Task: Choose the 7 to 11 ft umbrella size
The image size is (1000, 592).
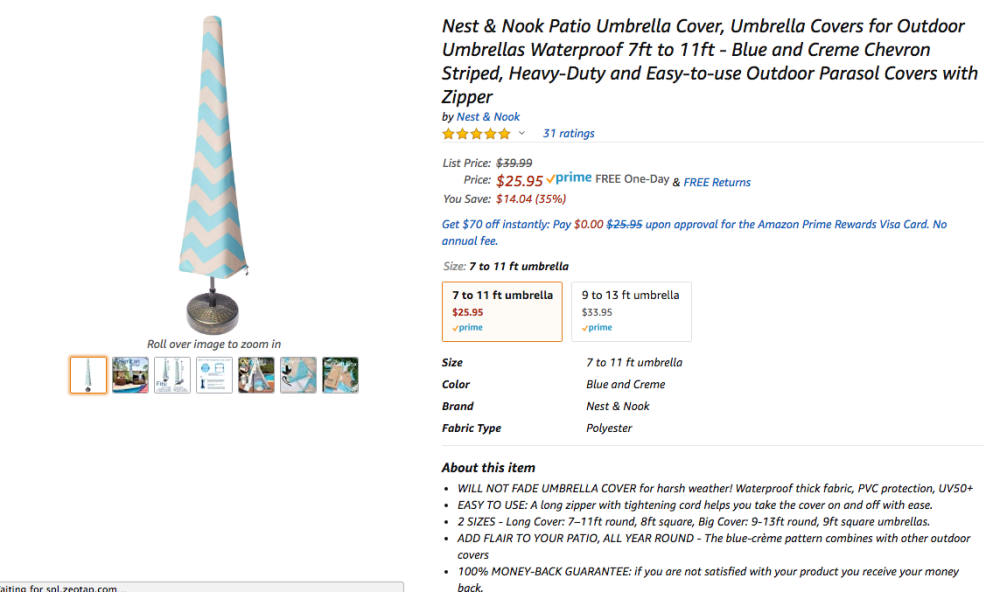Action: point(502,311)
